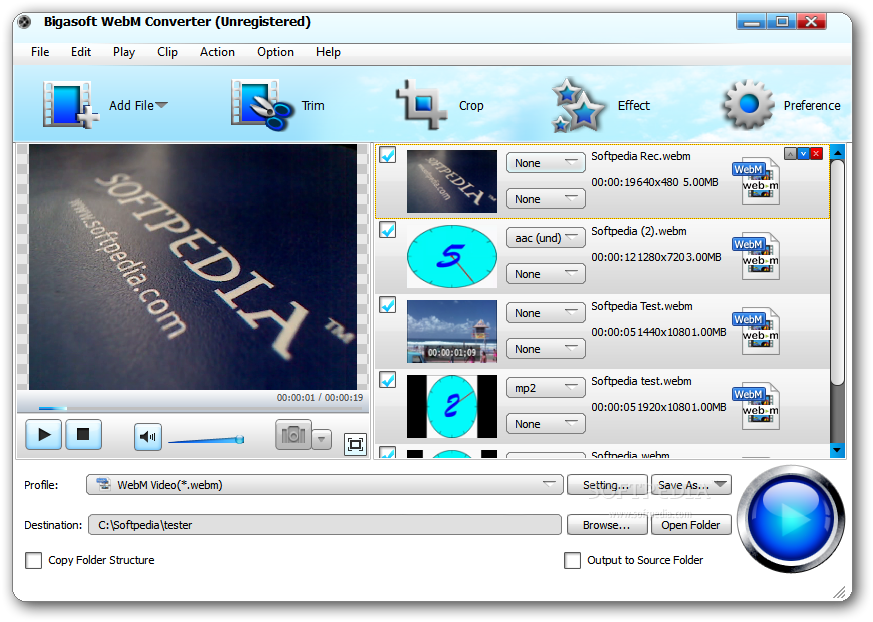Screen dimensions: 873x622
Task: Select the Softpedia test.webm thumbnail
Action: 452,406
